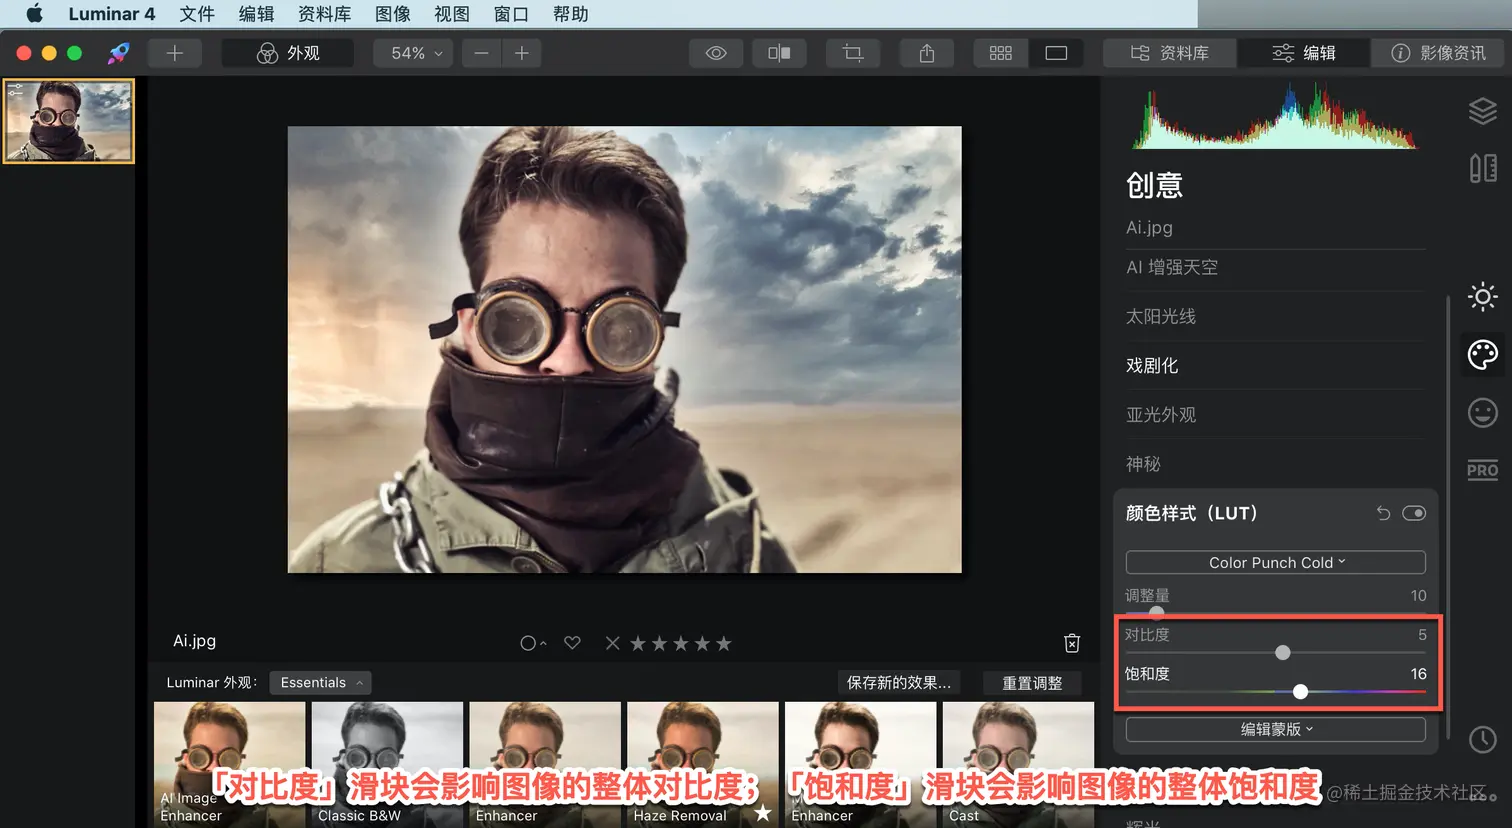1512x828 pixels.
Task: Click the histogram display
Action: pos(1275,115)
